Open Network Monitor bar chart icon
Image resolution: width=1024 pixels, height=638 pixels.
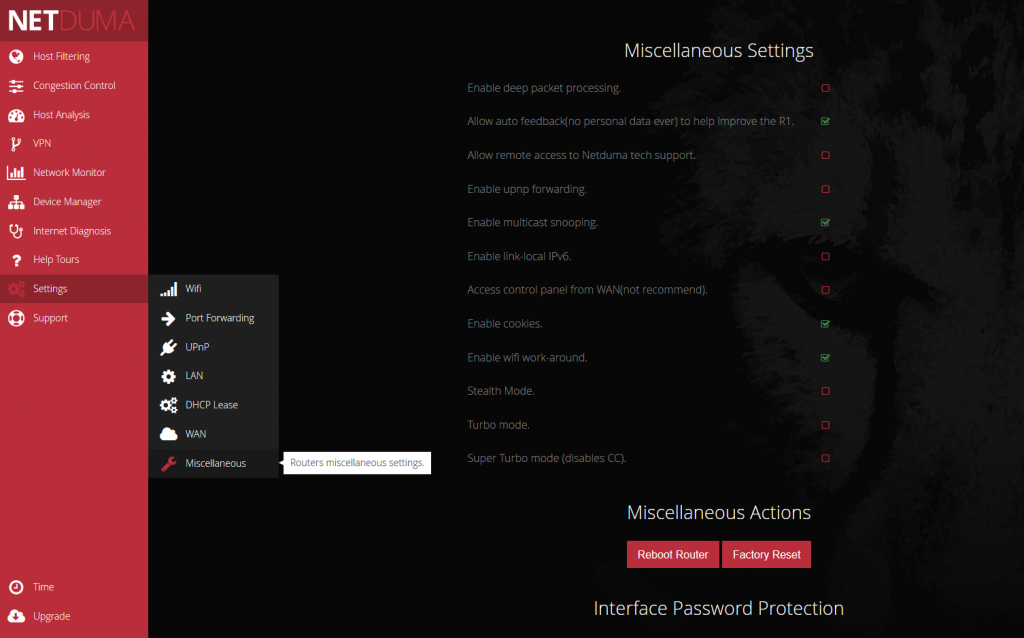point(16,173)
